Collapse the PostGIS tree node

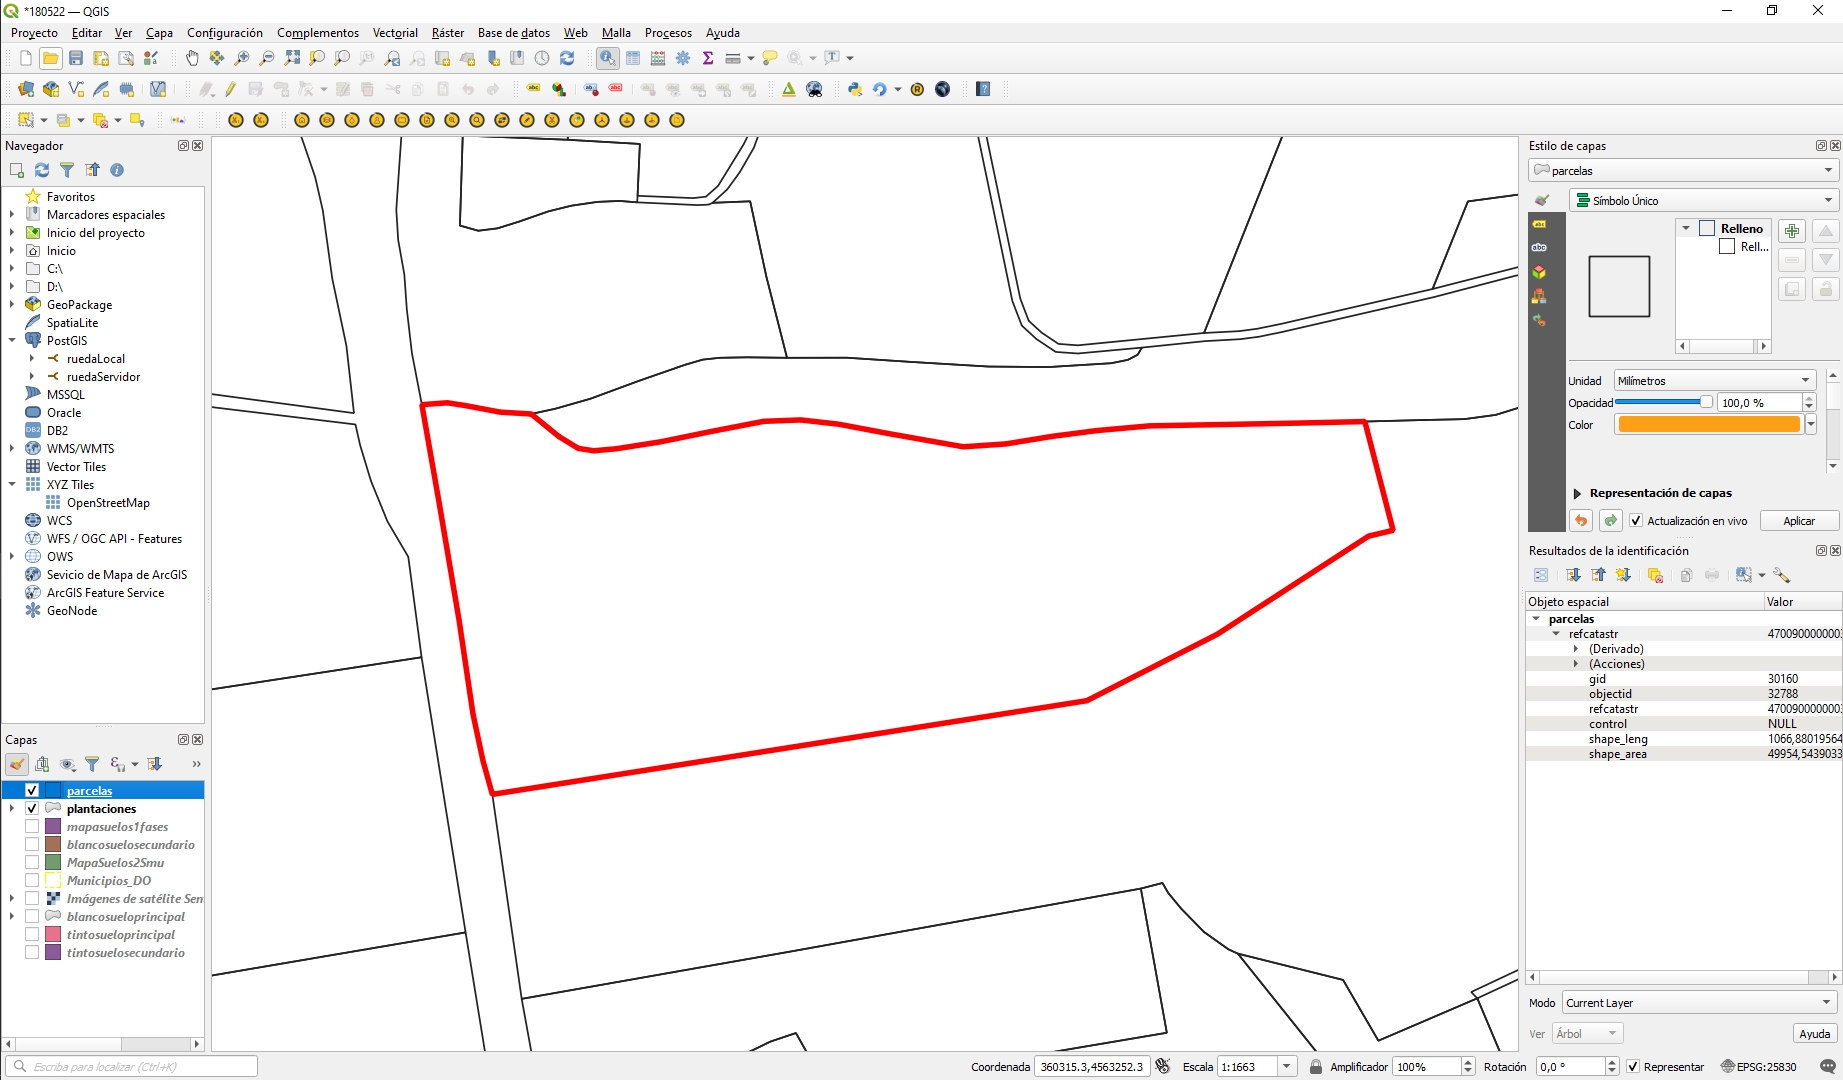(x=12, y=340)
